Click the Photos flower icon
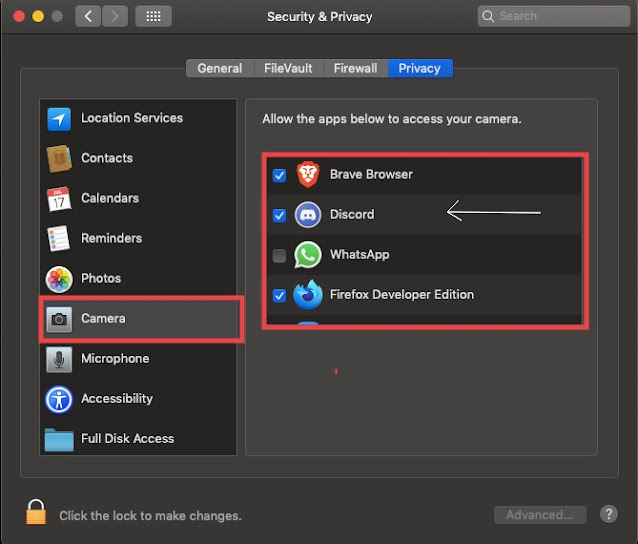This screenshot has height=544, width=638. [59, 279]
